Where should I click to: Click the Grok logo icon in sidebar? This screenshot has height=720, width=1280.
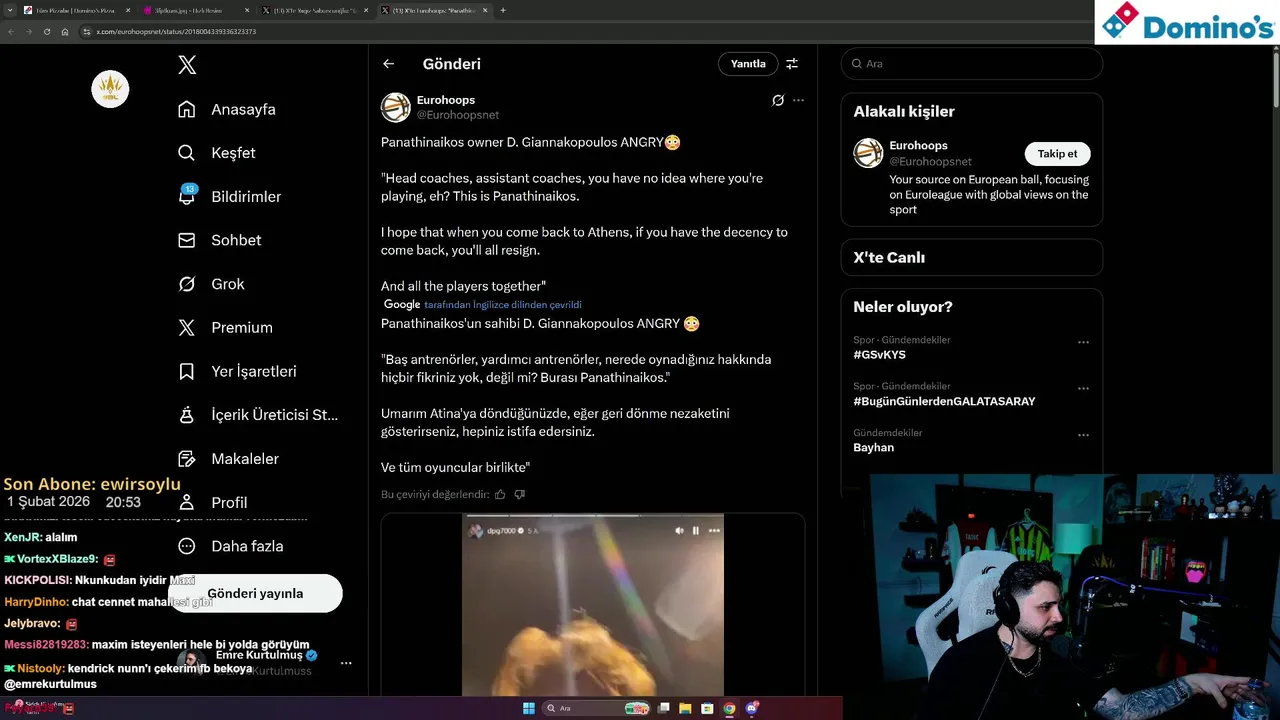tap(187, 284)
